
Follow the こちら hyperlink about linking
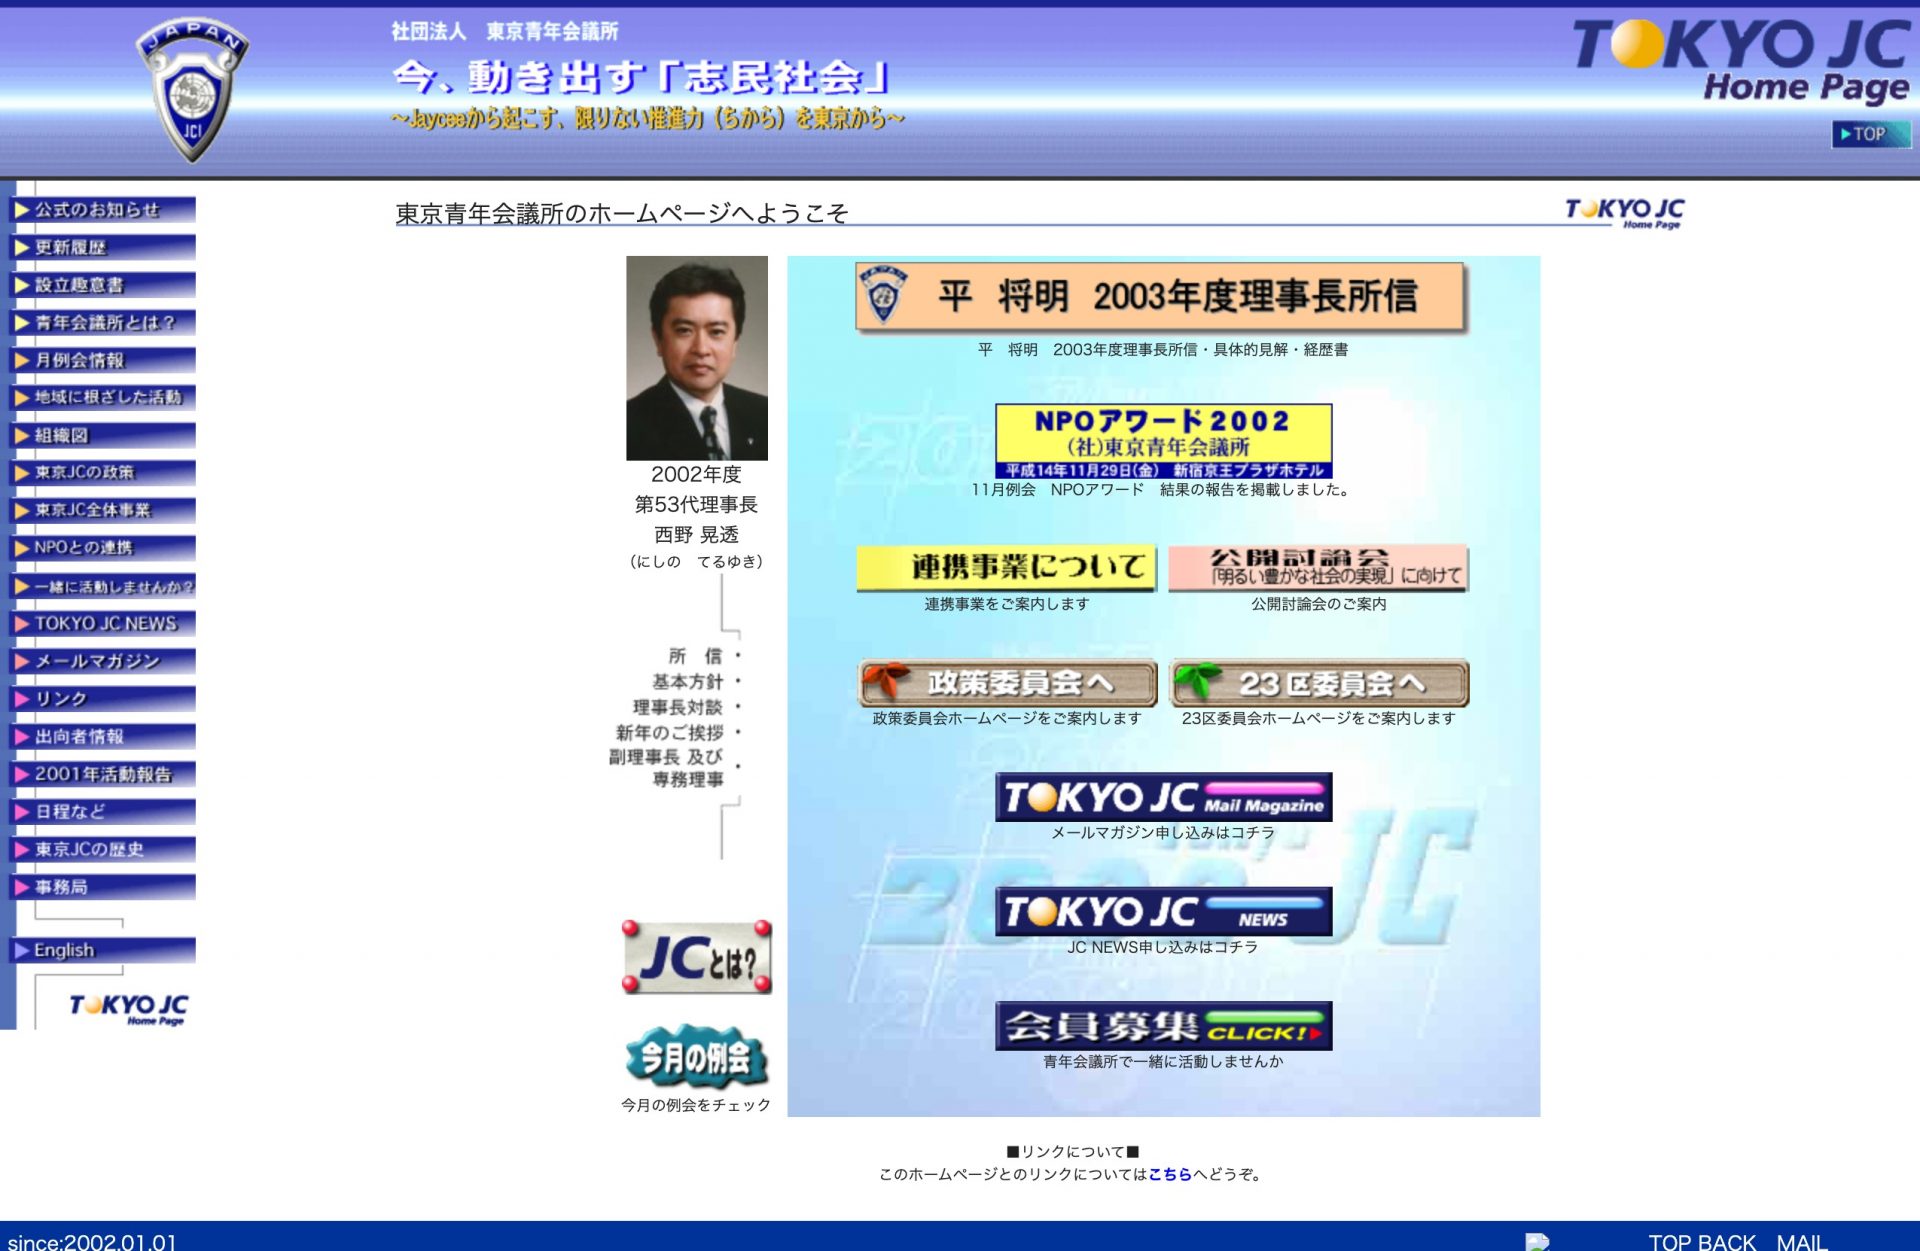1169,1174
